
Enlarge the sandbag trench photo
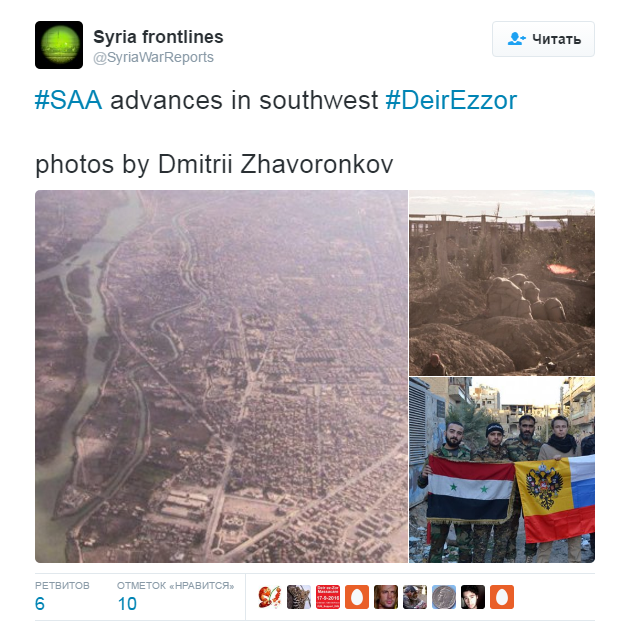502,283
